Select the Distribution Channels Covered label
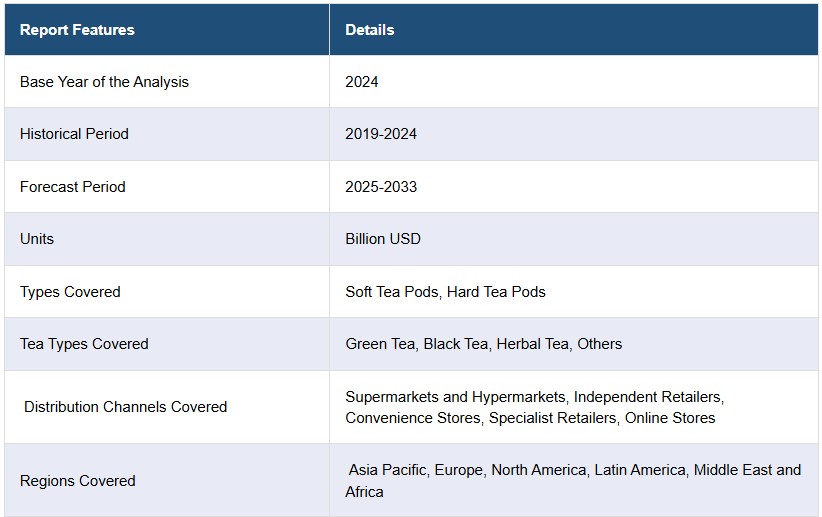822x517 pixels. [x=125, y=407]
